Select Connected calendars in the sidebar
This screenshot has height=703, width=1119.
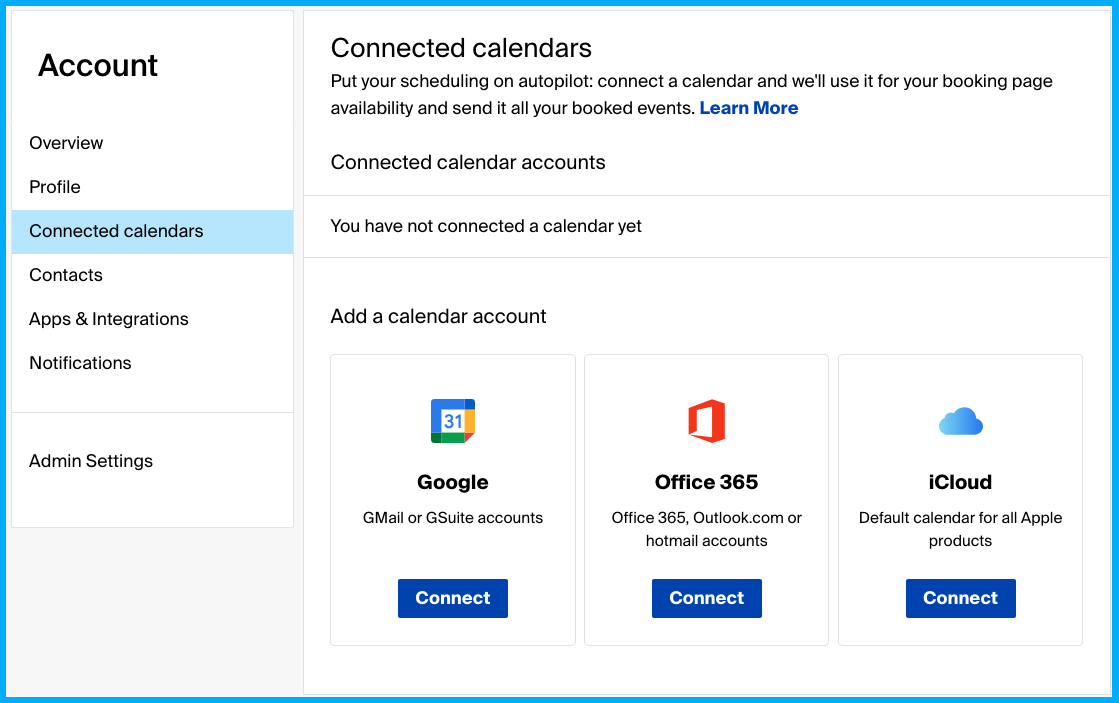pyautogui.click(x=116, y=231)
